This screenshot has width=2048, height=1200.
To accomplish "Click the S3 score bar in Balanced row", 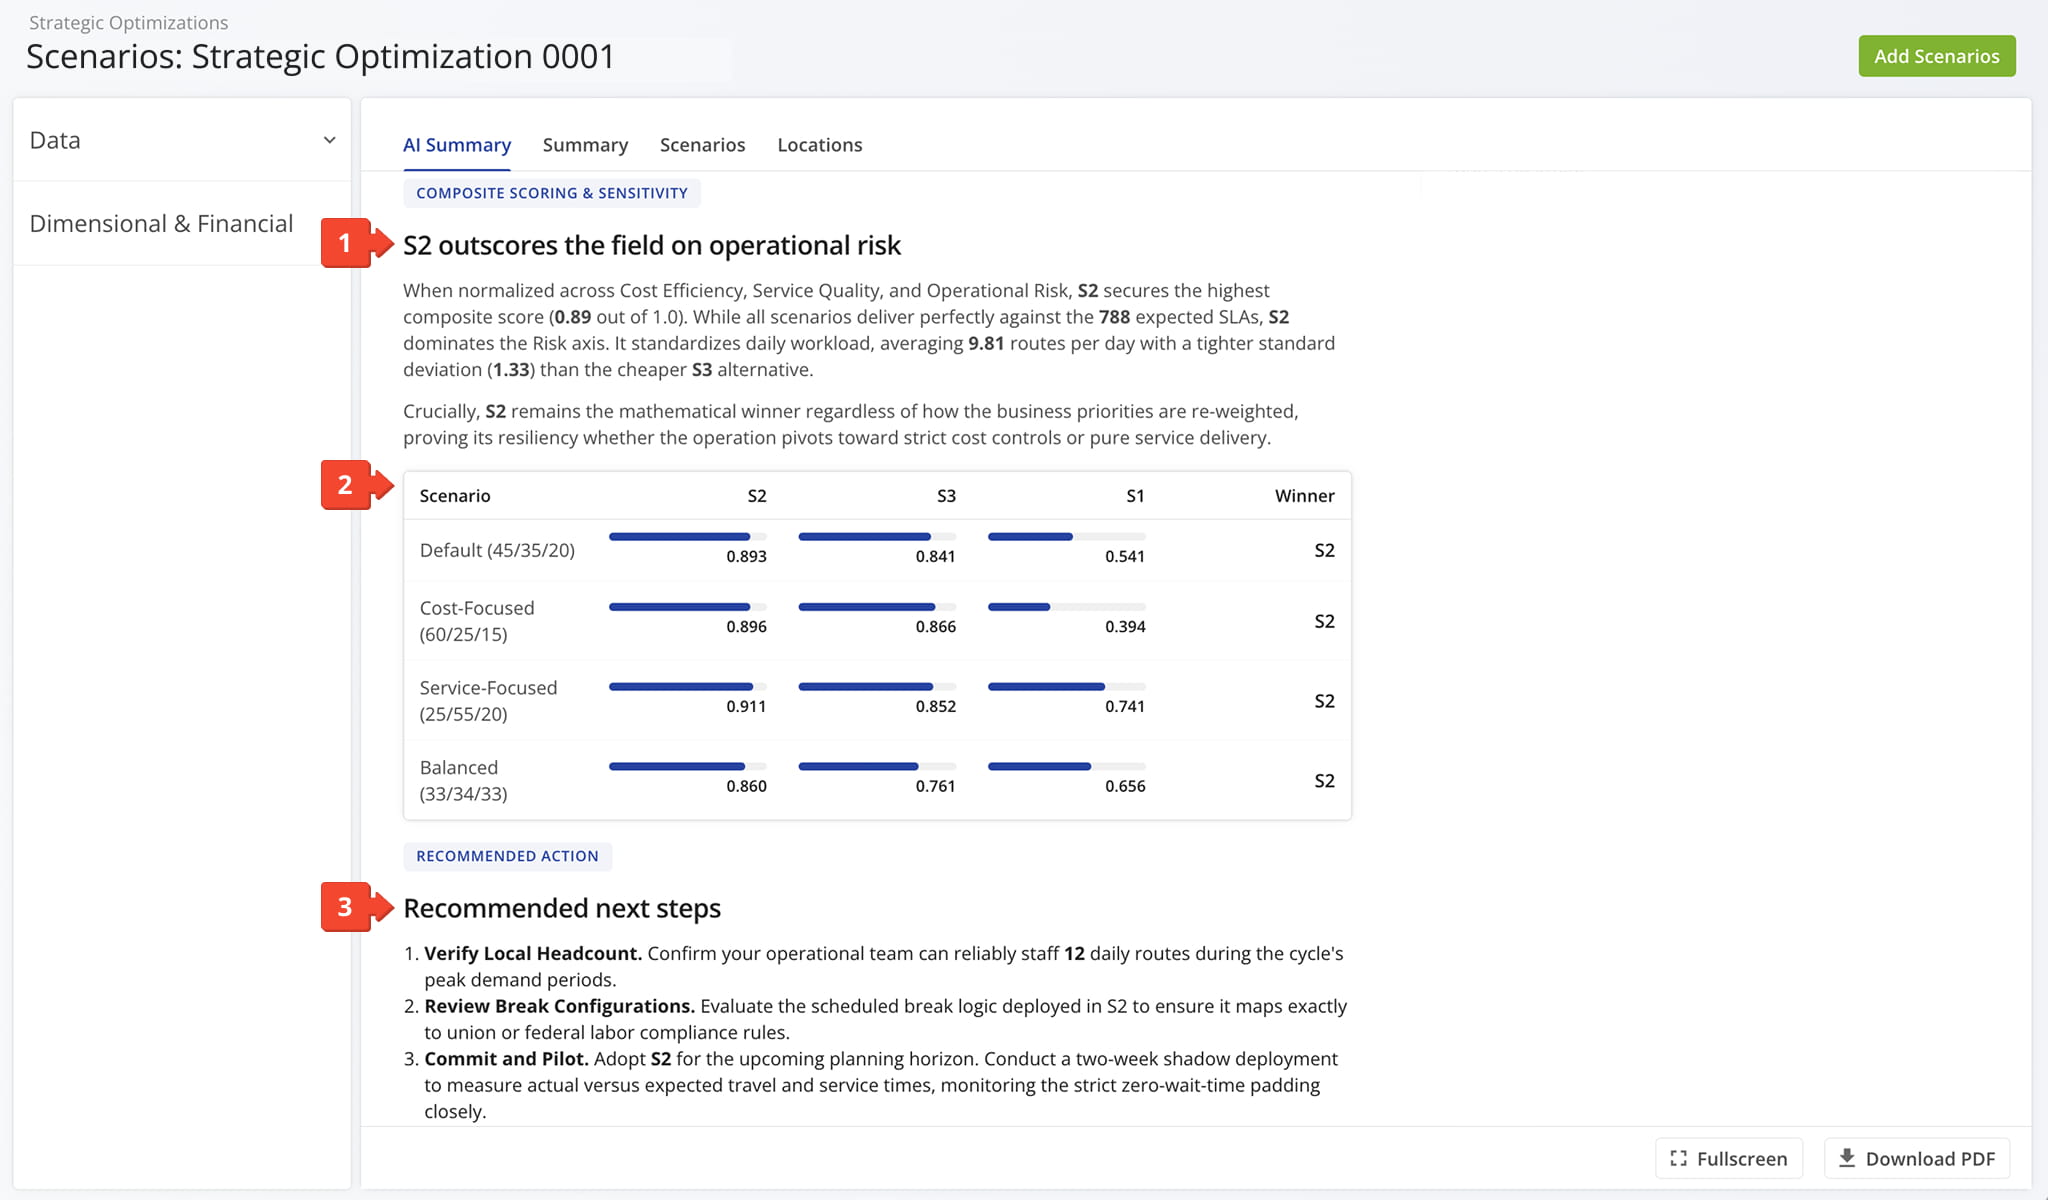I will [877, 767].
